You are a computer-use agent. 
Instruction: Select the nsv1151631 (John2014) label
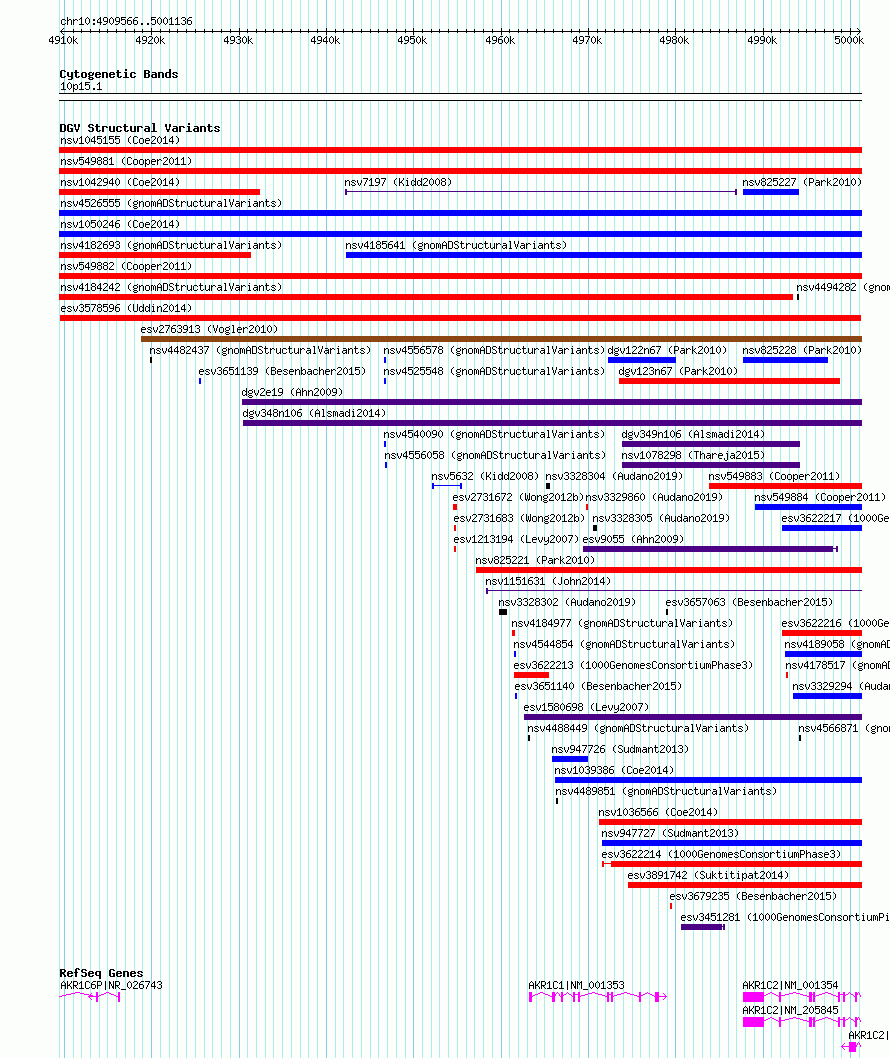(x=548, y=581)
